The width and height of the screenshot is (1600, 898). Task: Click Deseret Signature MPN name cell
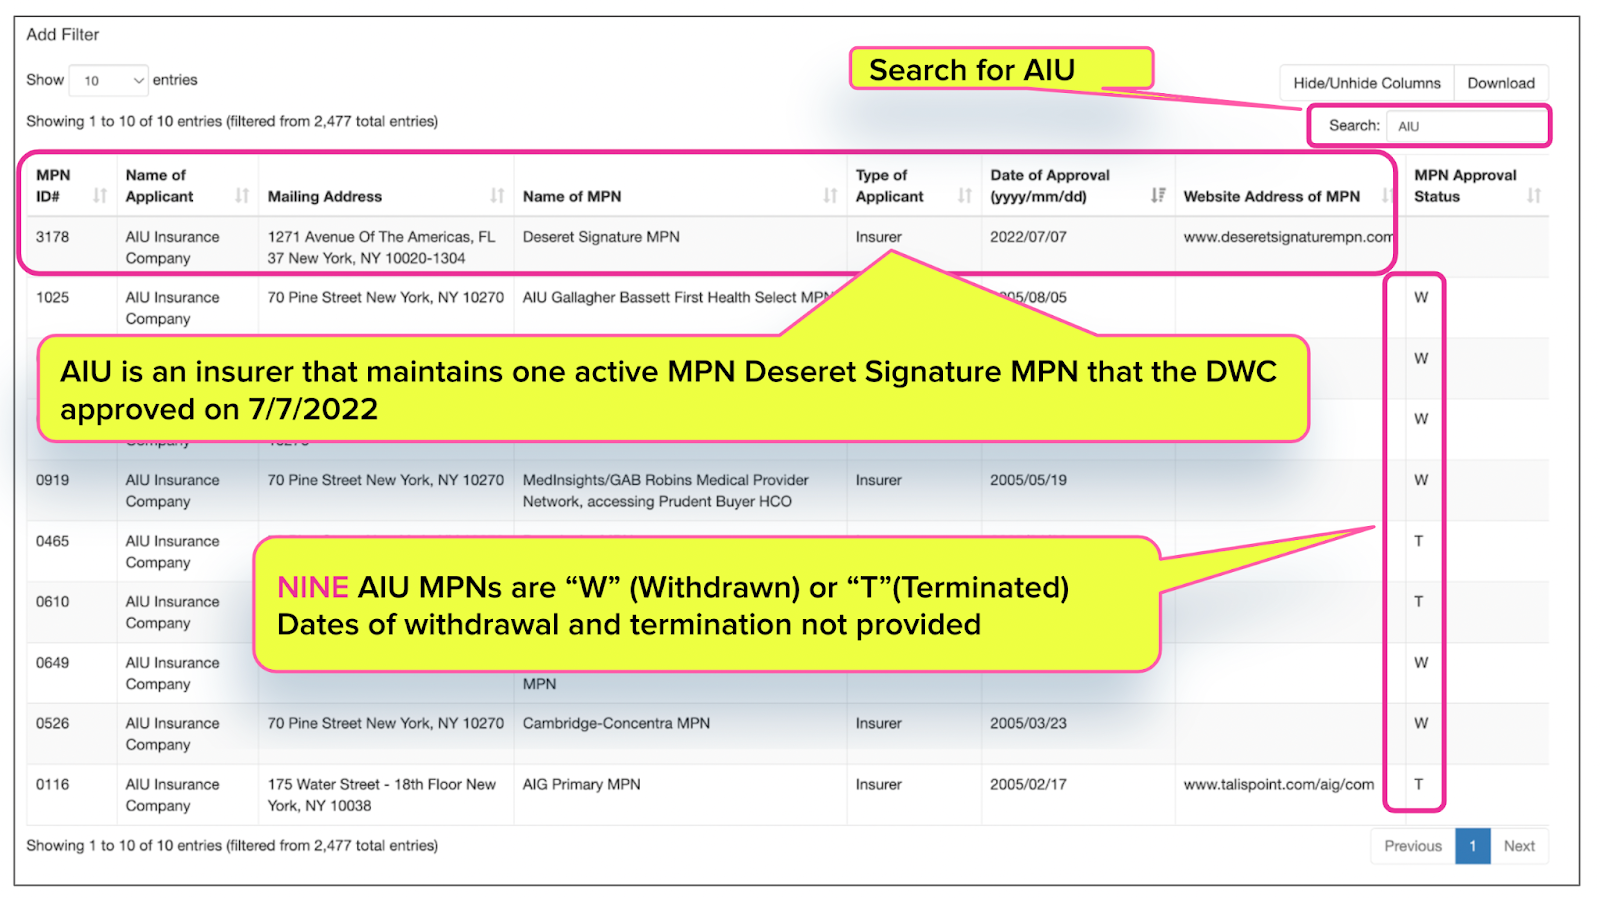(x=601, y=237)
